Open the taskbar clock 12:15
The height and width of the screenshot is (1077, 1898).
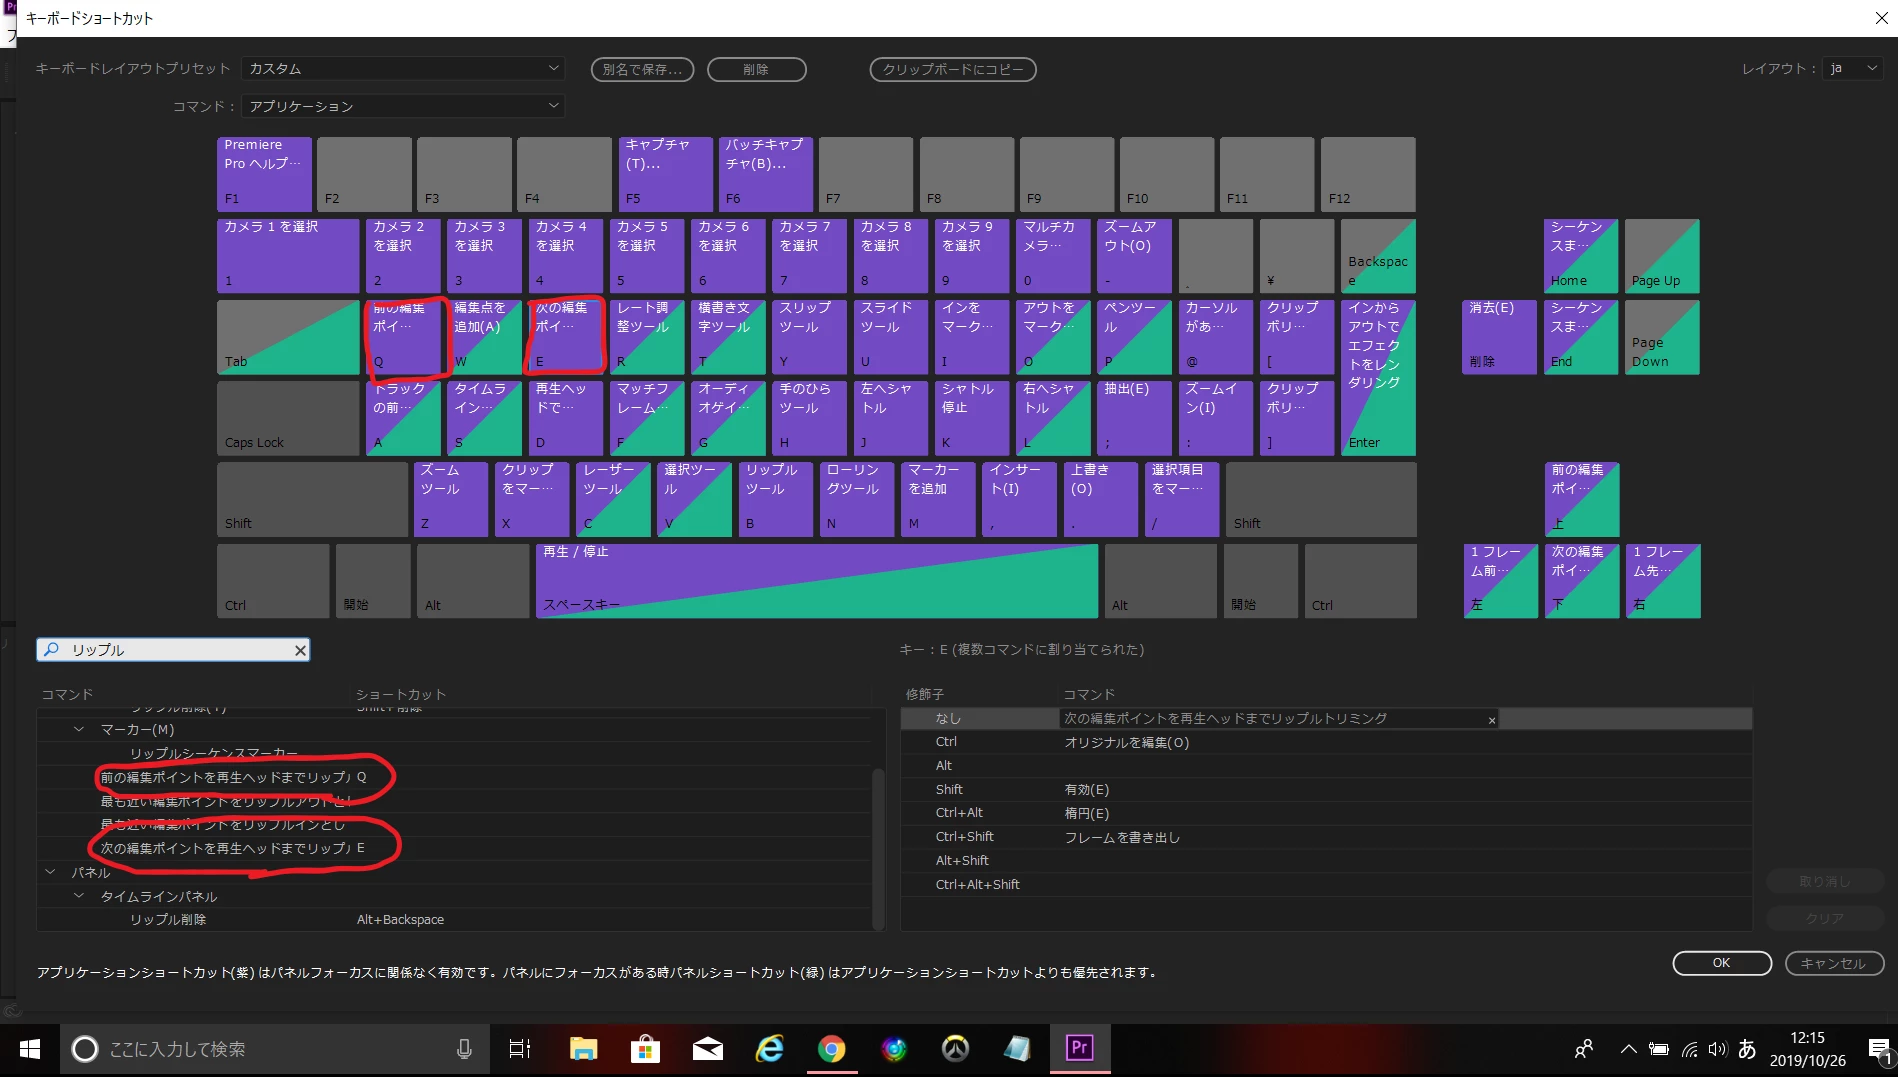1808,1049
